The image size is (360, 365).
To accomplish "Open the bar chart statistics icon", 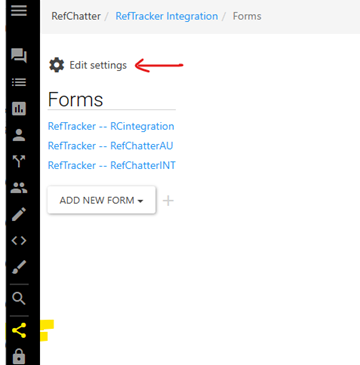I will (x=19, y=109).
